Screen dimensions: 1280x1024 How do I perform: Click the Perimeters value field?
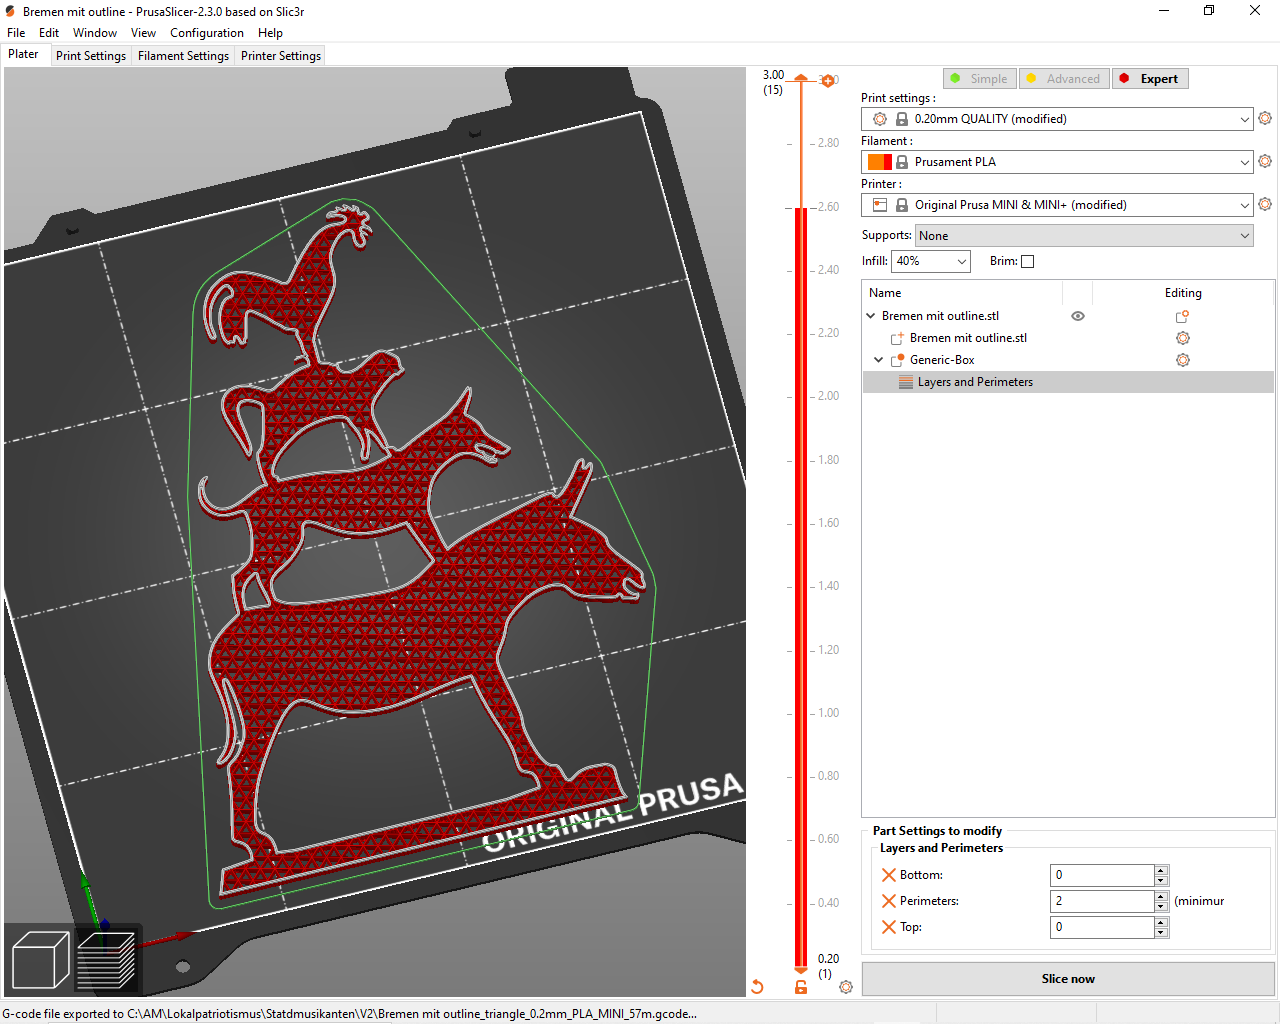[x=1102, y=901]
